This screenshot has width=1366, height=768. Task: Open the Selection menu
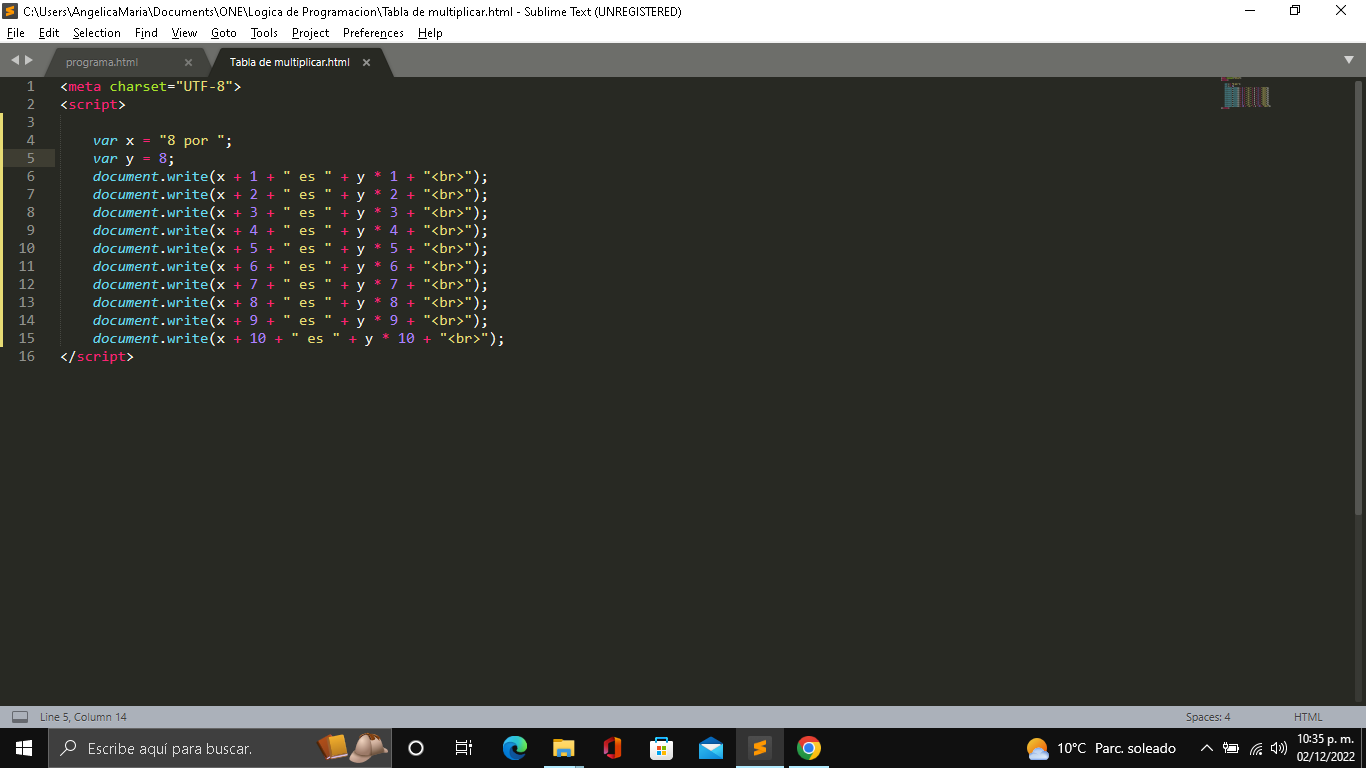[97, 33]
